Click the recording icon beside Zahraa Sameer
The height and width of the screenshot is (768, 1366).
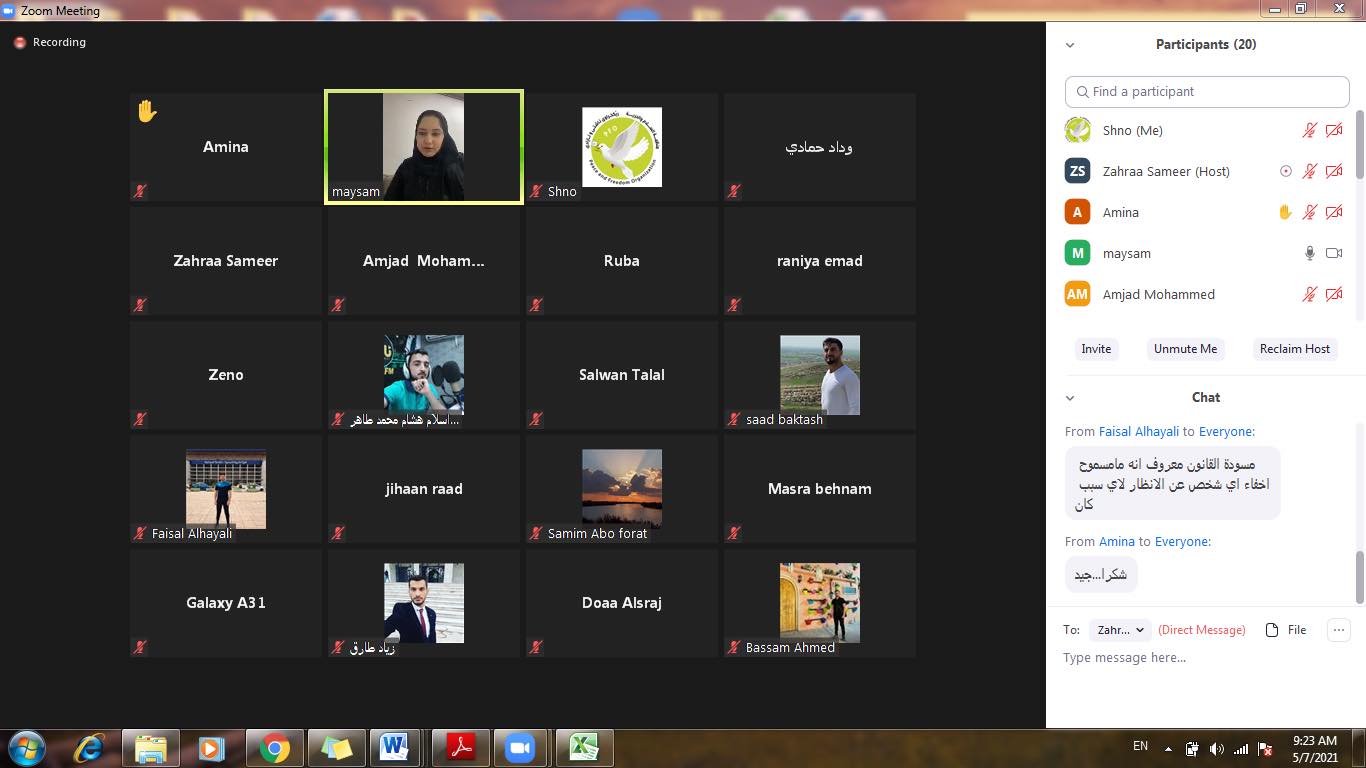pyautogui.click(x=1286, y=172)
